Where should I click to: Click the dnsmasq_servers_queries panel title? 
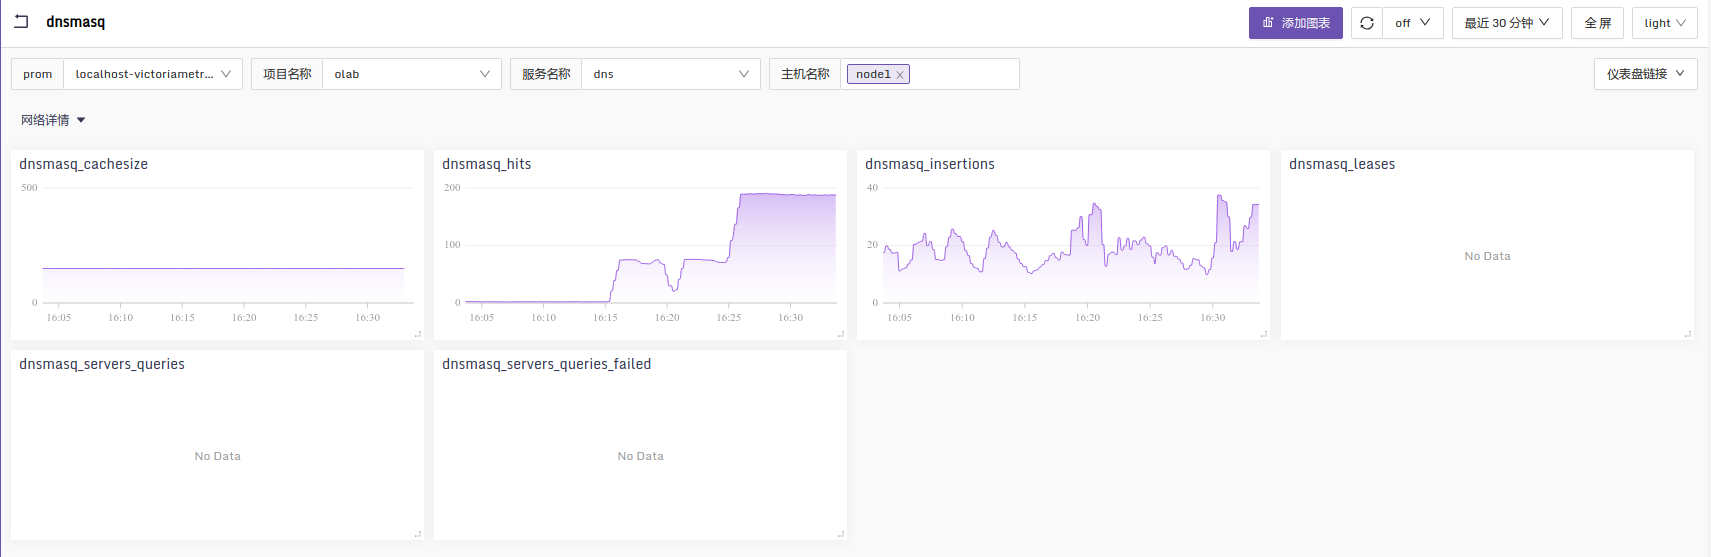pyautogui.click(x=102, y=364)
